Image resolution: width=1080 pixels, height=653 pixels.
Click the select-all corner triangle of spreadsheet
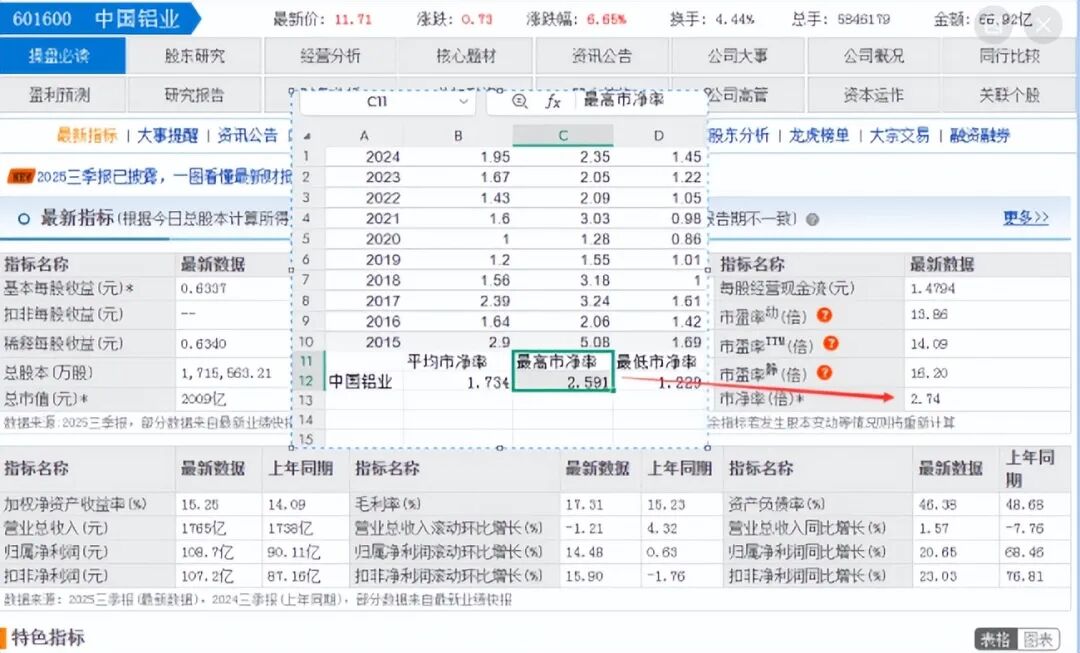click(307, 136)
